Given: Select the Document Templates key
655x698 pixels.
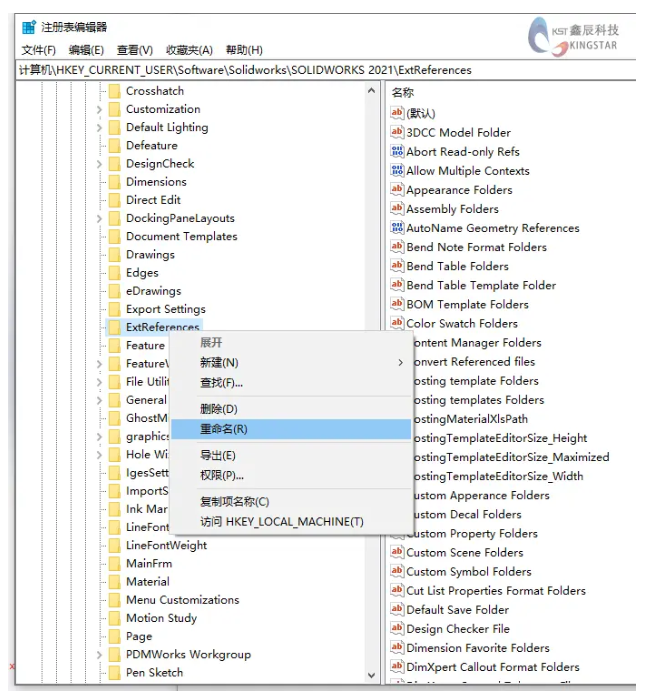Looking at the screenshot, I should click(x=182, y=236).
